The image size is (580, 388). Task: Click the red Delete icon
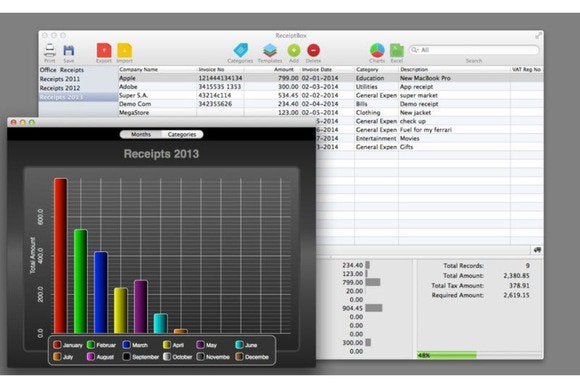tap(313, 50)
